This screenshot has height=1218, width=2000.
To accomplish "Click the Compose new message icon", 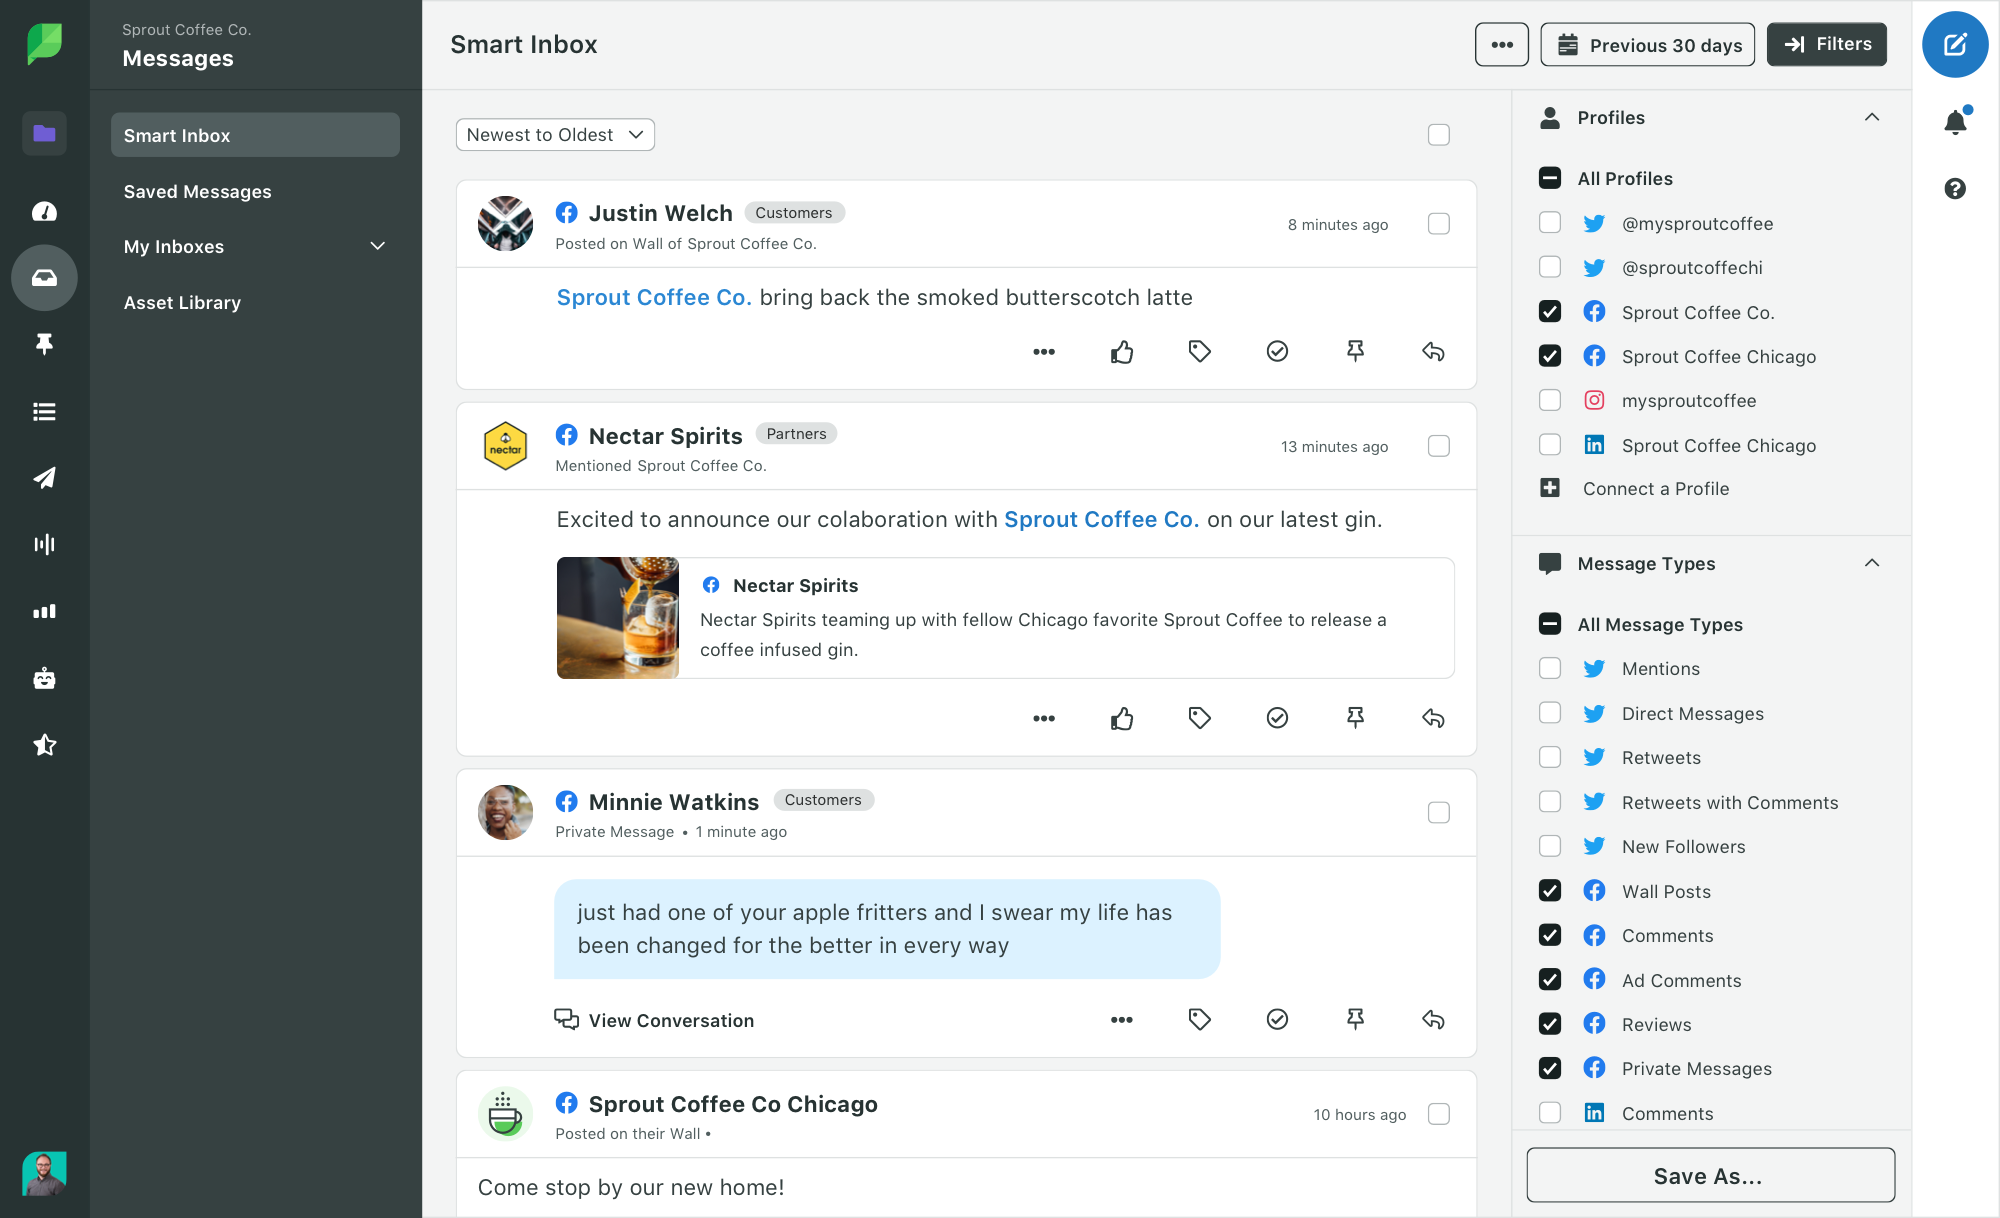I will pyautogui.click(x=1955, y=44).
